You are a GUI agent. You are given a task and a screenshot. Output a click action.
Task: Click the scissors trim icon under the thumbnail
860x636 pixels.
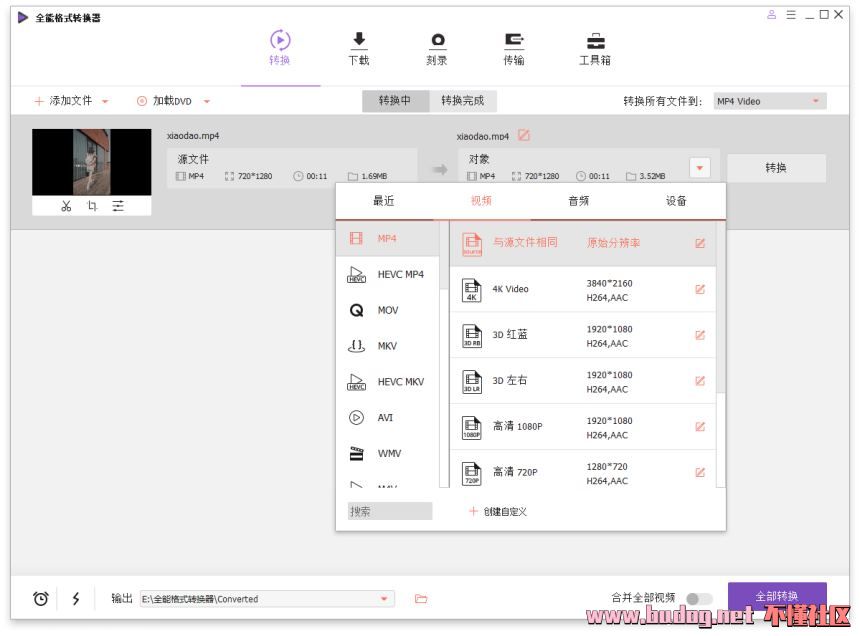[x=66, y=206]
